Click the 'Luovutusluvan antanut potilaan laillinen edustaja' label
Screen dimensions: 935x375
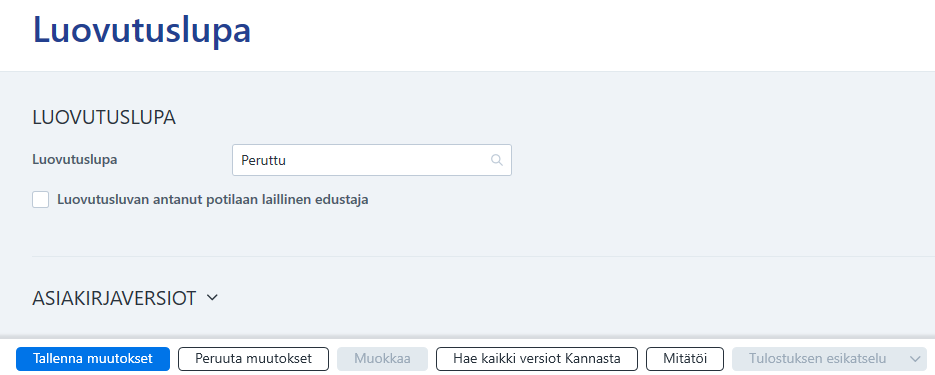pos(213,200)
